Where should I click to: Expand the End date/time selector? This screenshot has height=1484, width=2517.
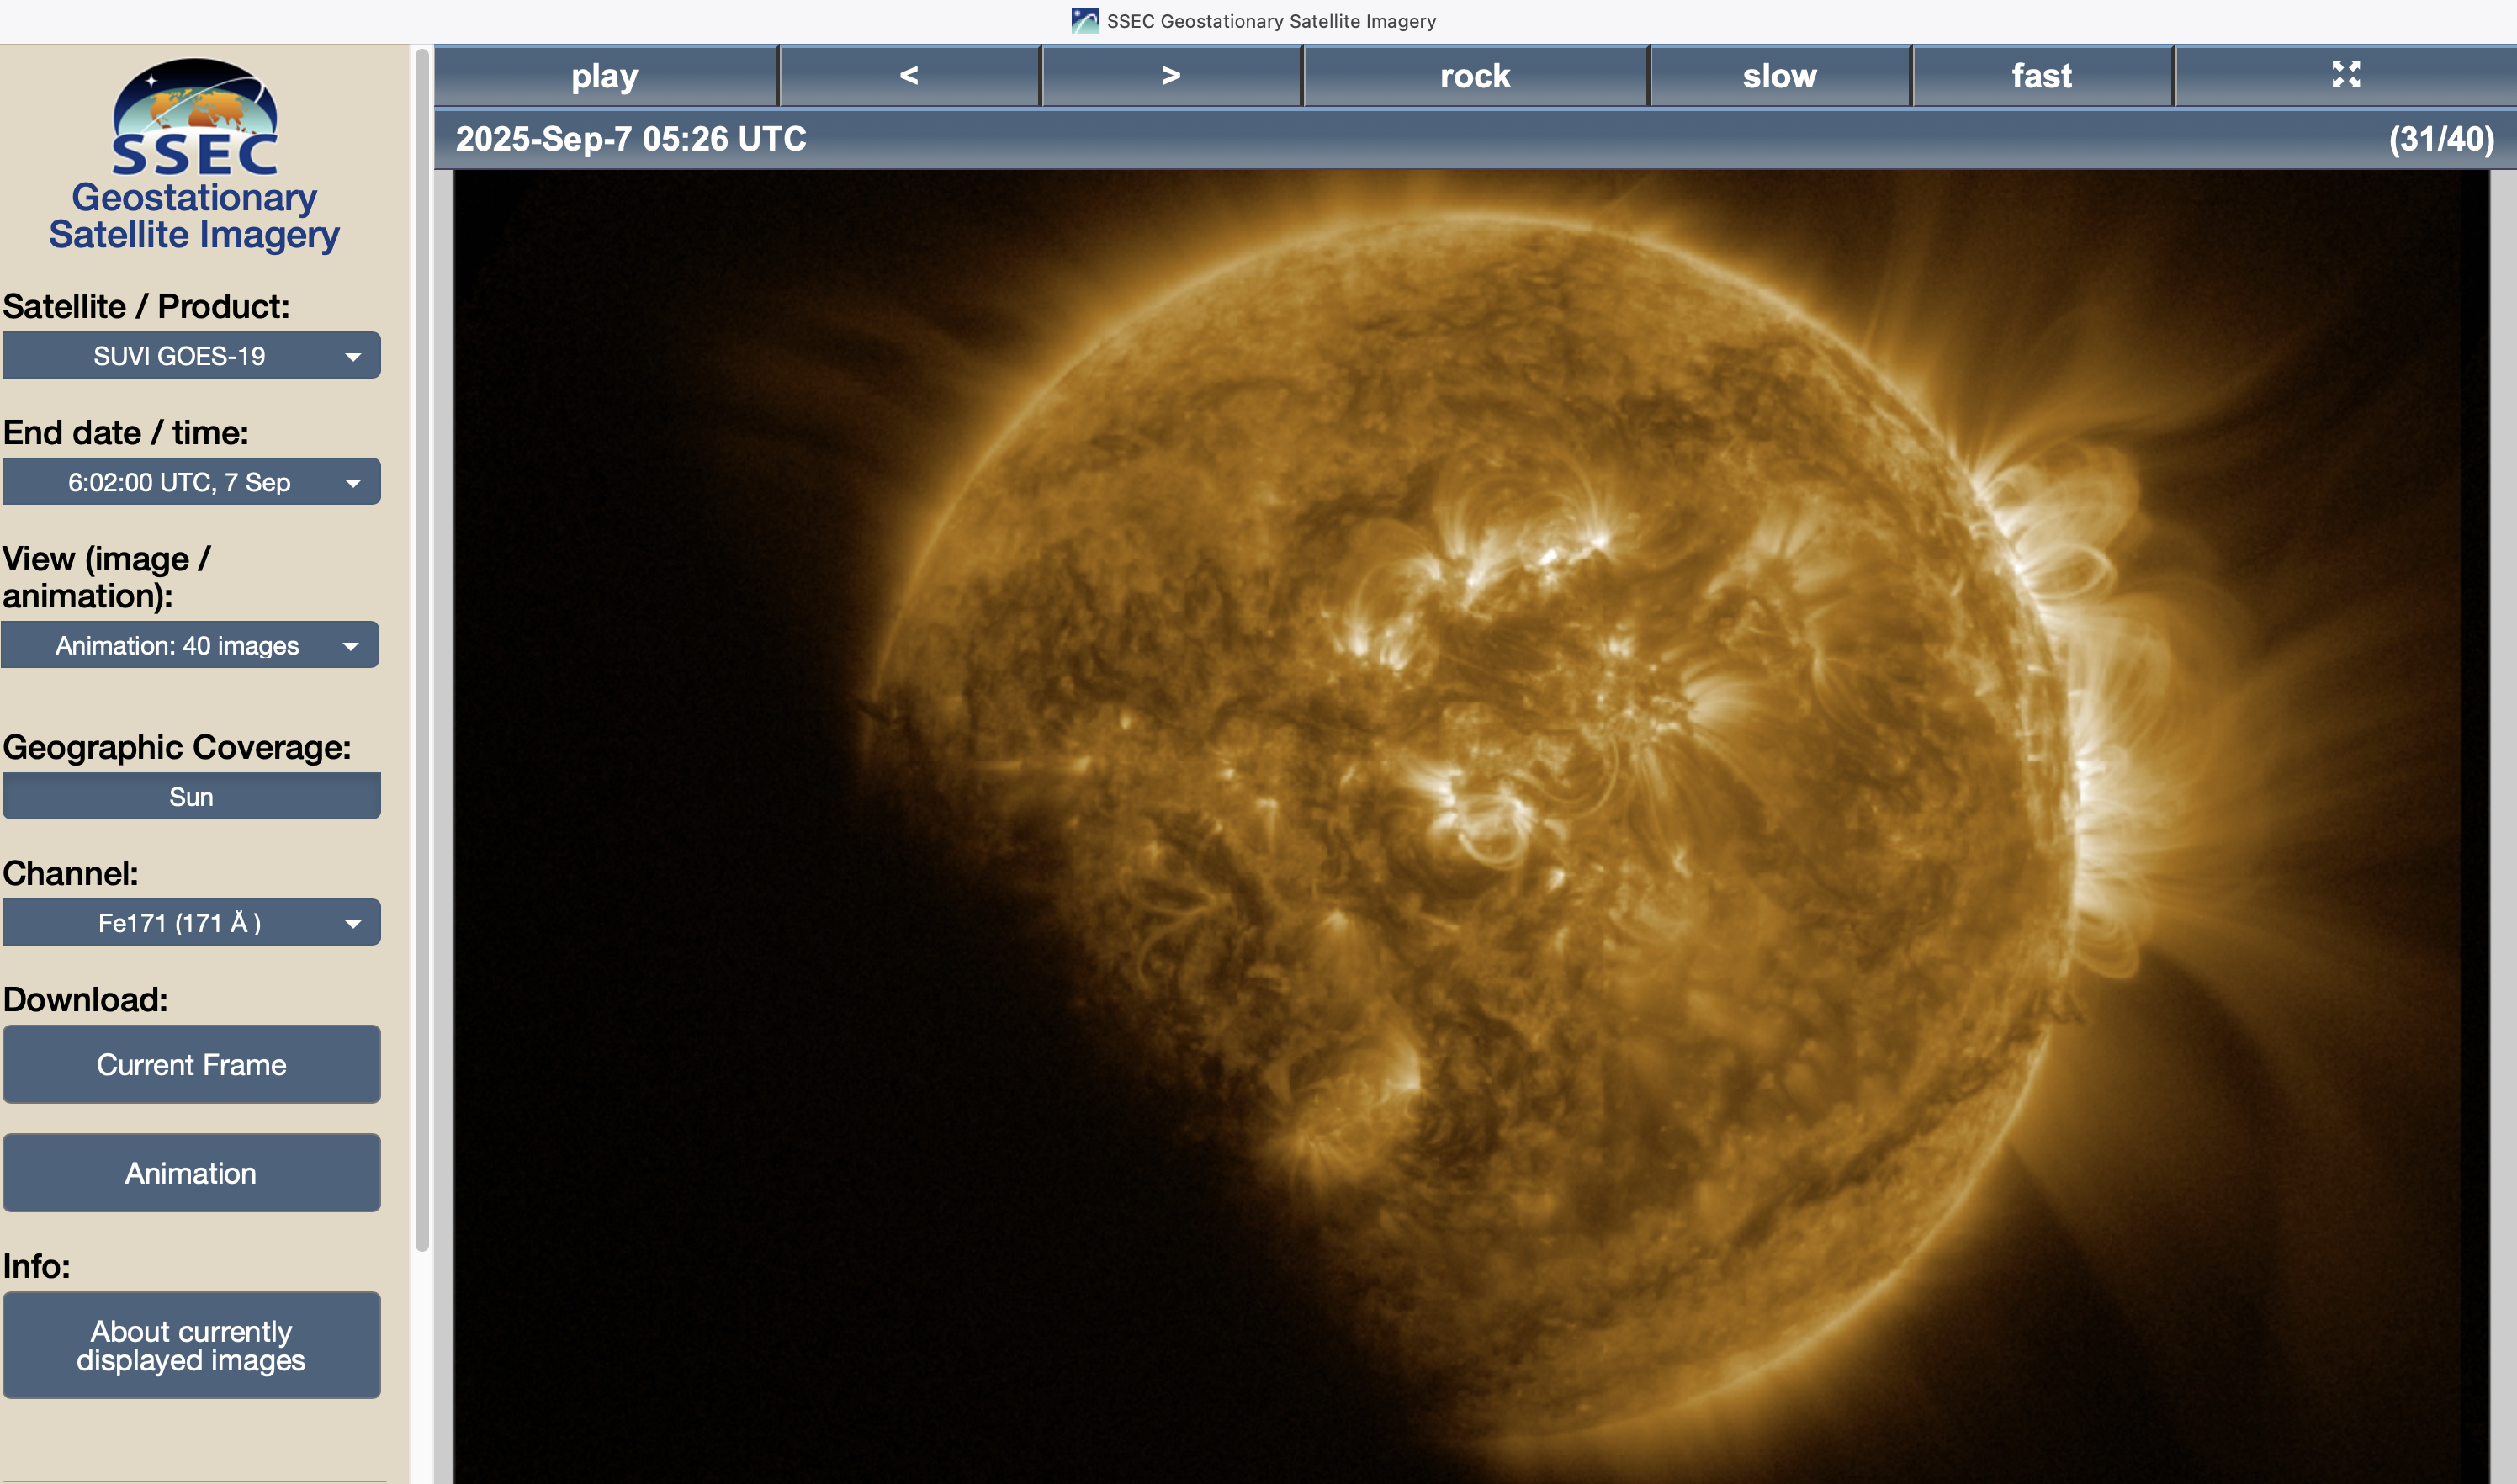pos(191,482)
